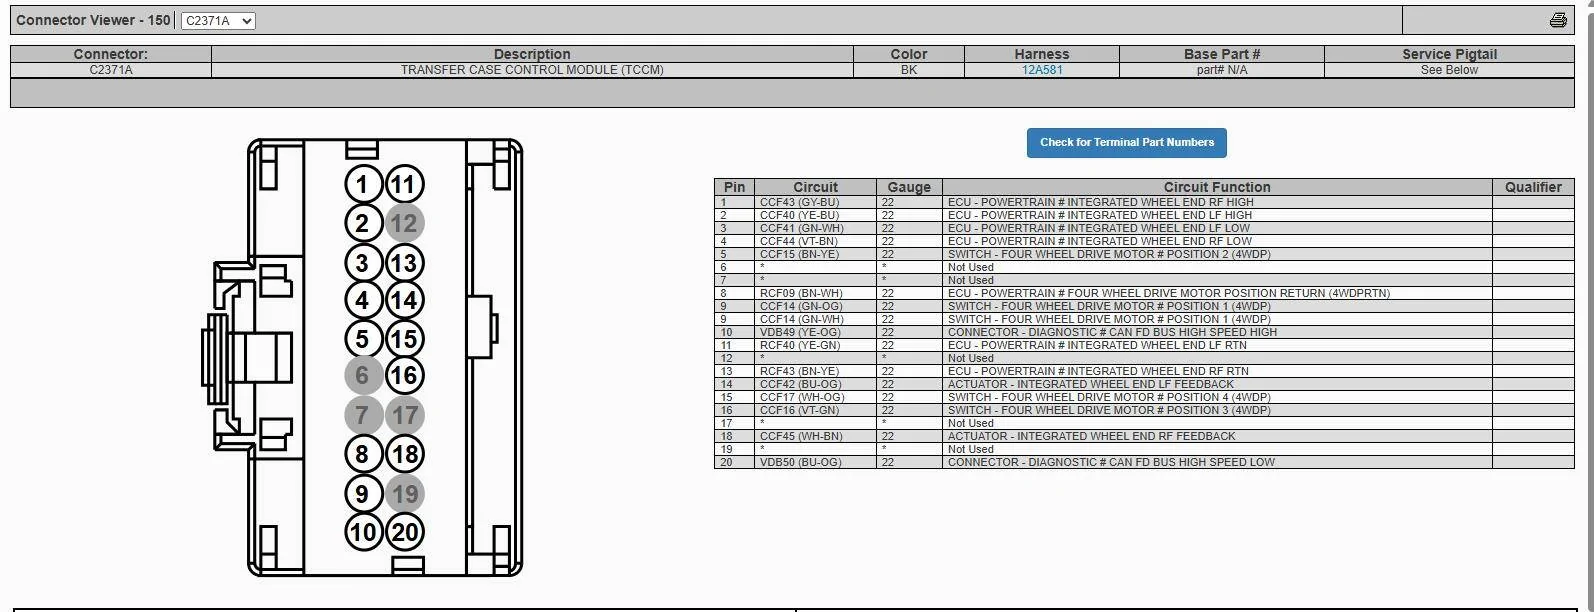Image resolution: width=1594 pixels, height=612 pixels.
Task: Click Check for Terminal Part Numbers button
Action: coord(1127,142)
